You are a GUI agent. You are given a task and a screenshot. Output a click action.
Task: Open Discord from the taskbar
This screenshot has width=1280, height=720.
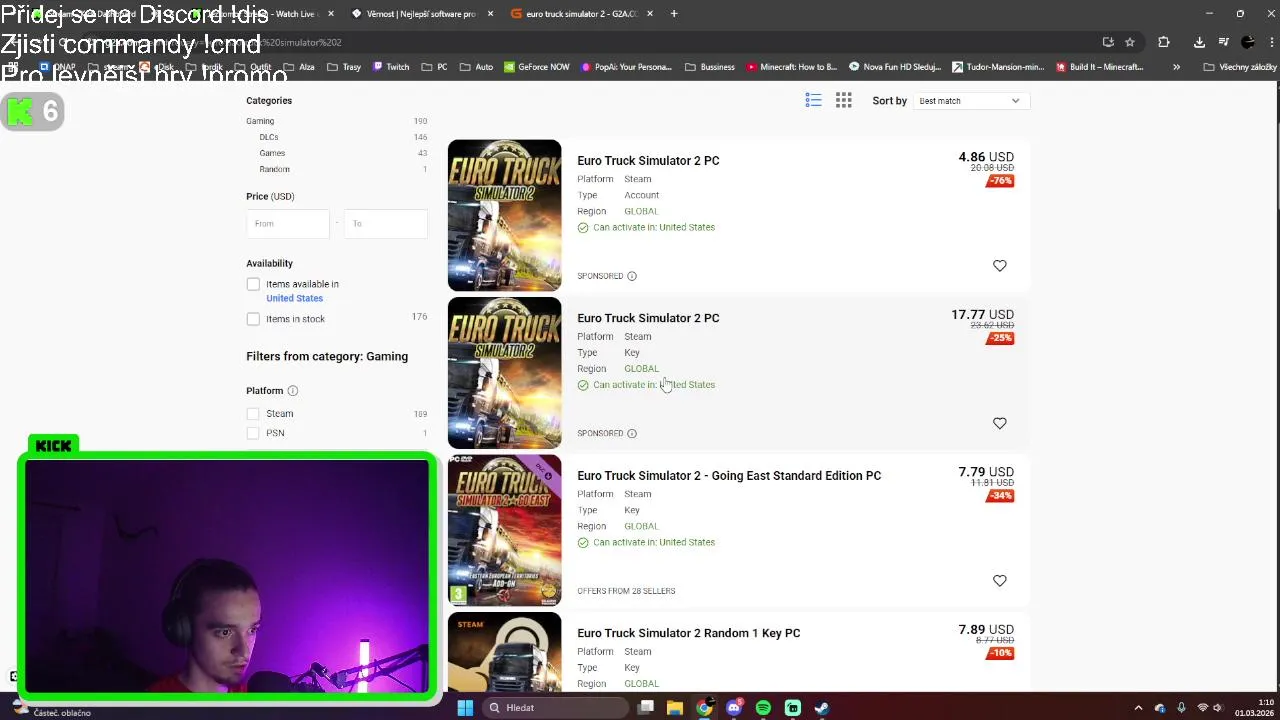(x=734, y=708)
